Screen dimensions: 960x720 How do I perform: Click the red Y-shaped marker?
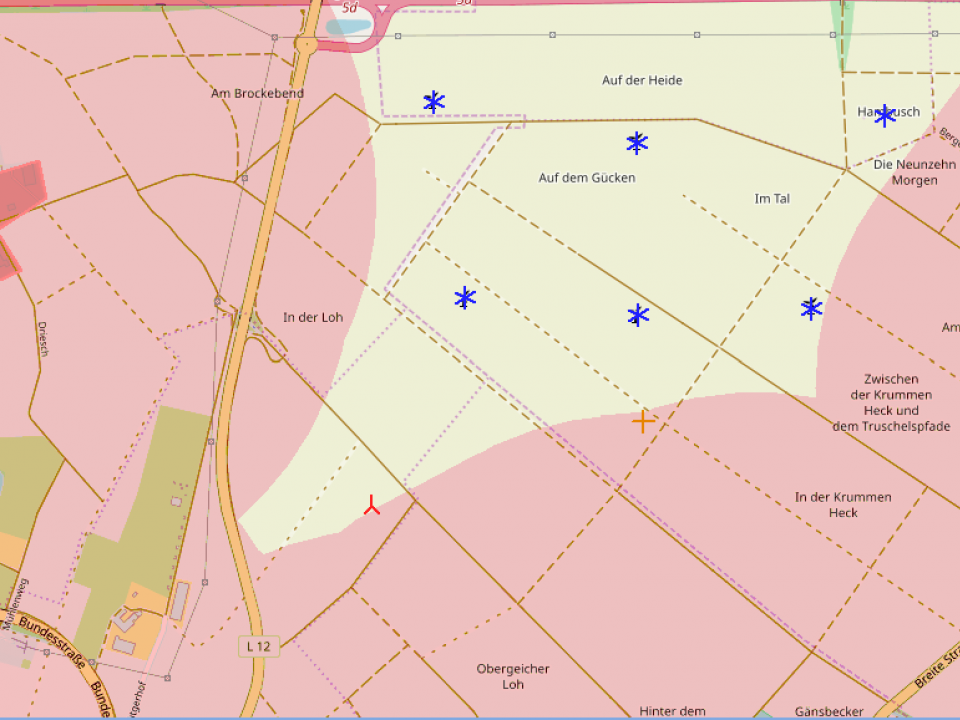(372, 506)
